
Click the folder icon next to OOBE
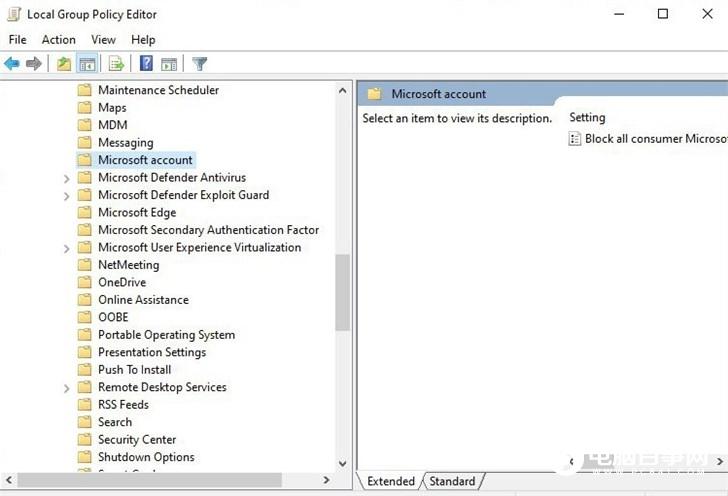pos(84,317)
